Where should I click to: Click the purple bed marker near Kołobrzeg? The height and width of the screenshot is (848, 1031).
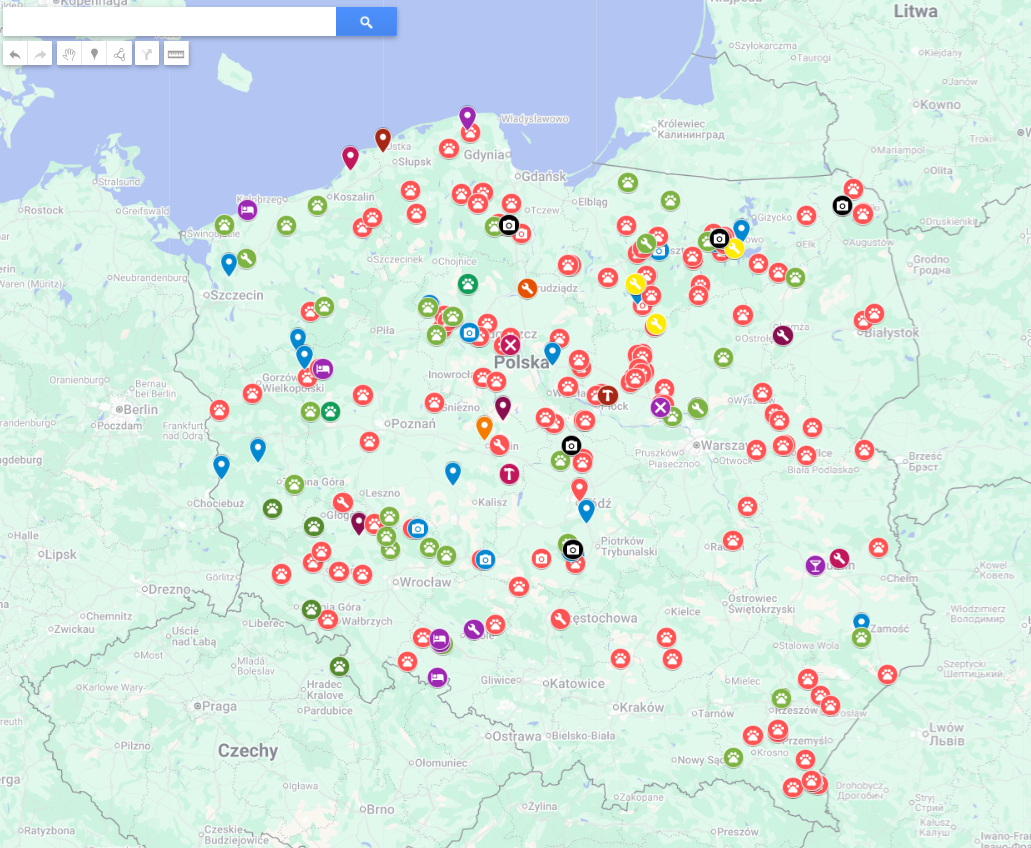(247, 210)
